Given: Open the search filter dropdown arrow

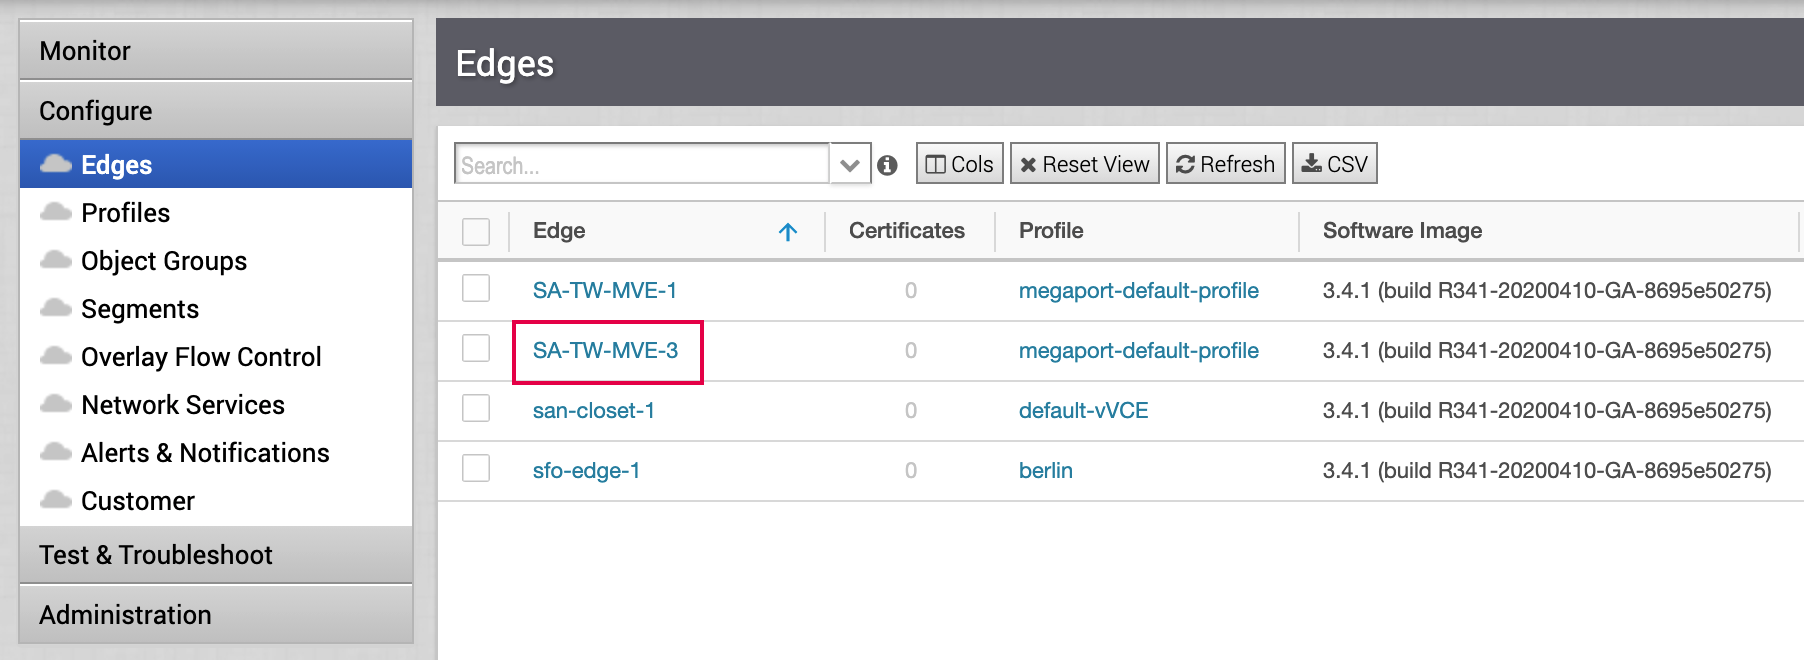Looking at the screenshot, I should coord(850,165).
